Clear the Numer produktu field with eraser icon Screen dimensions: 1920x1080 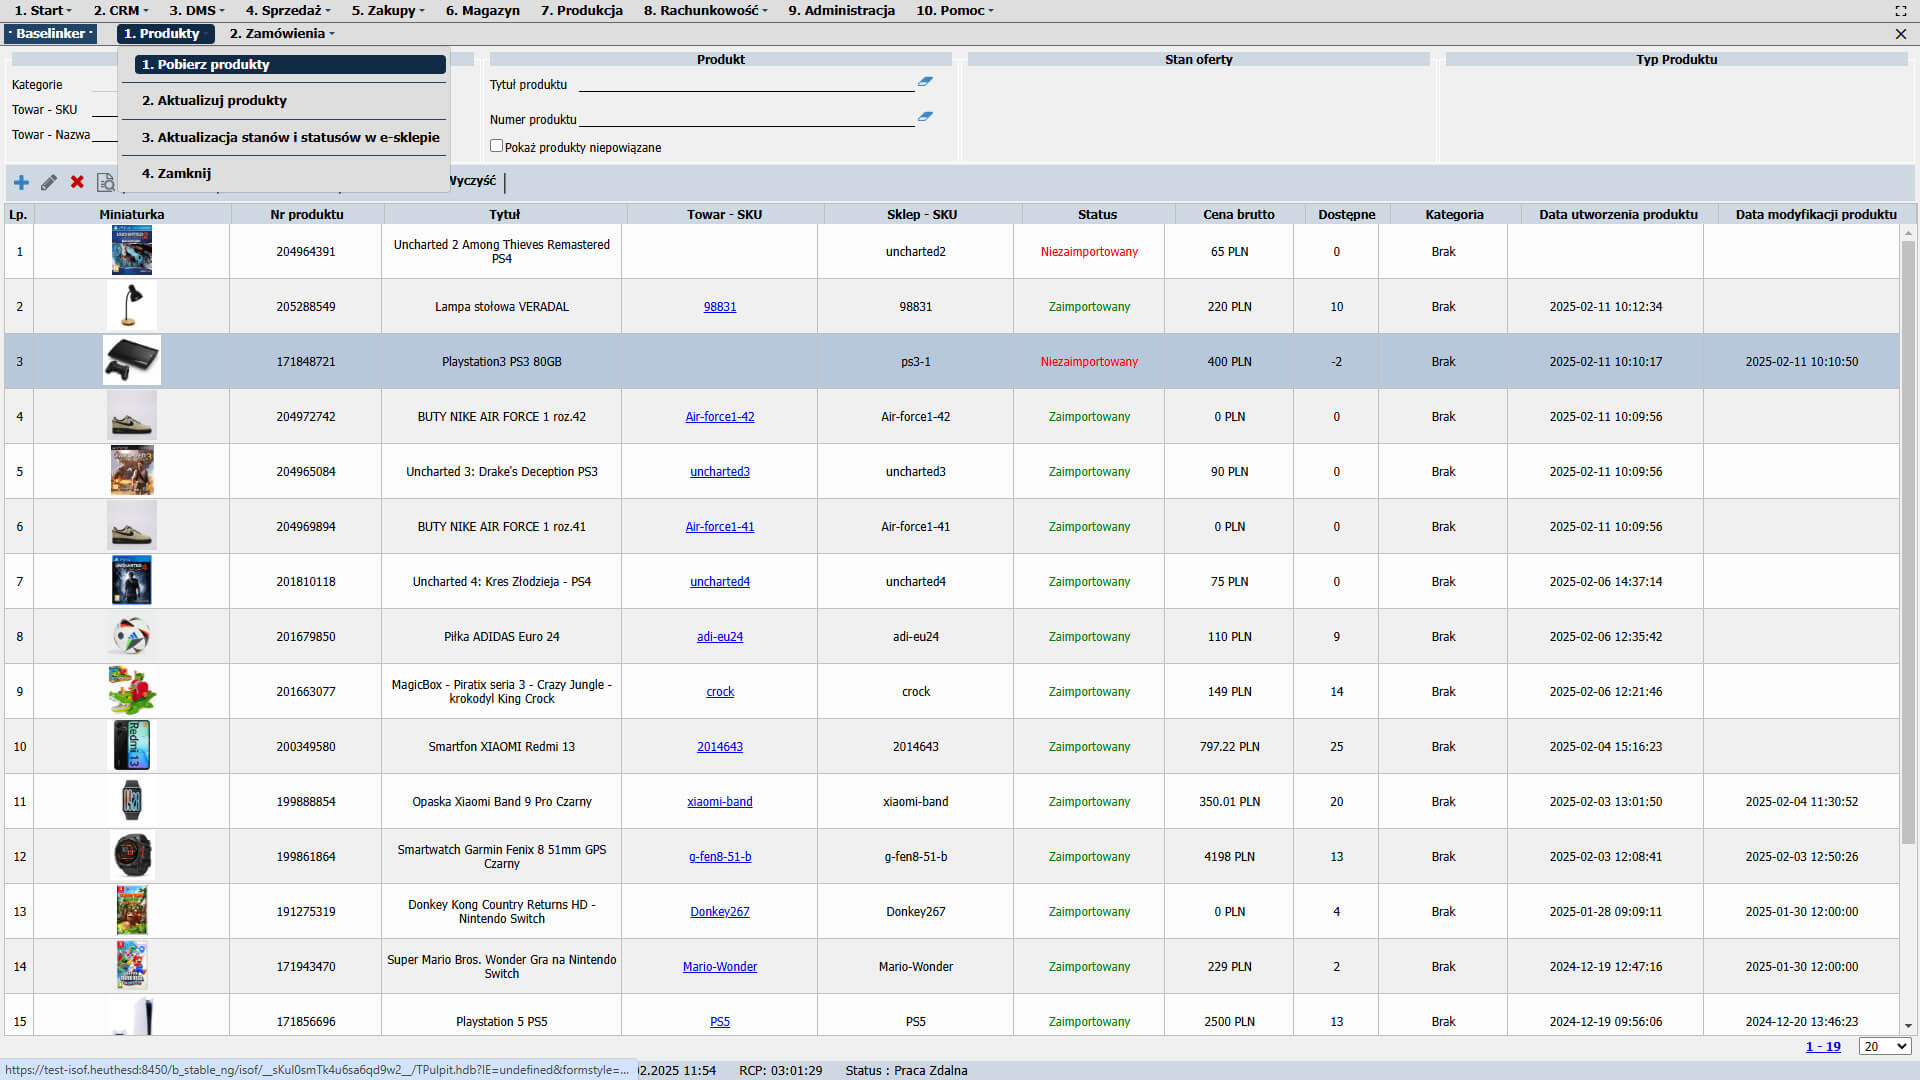925,117
